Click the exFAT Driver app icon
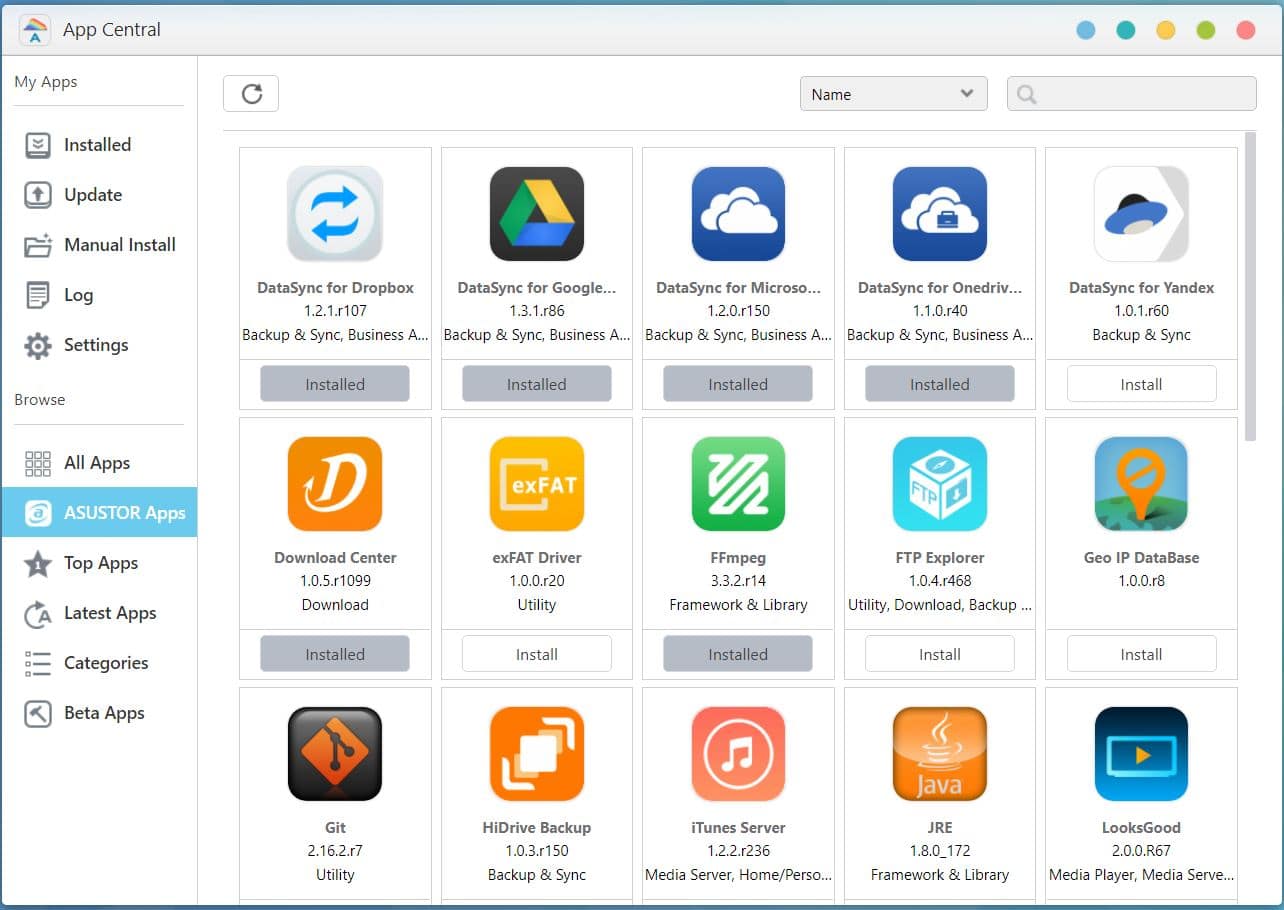This screenshot has width=1284, height=910. point(536,484)
